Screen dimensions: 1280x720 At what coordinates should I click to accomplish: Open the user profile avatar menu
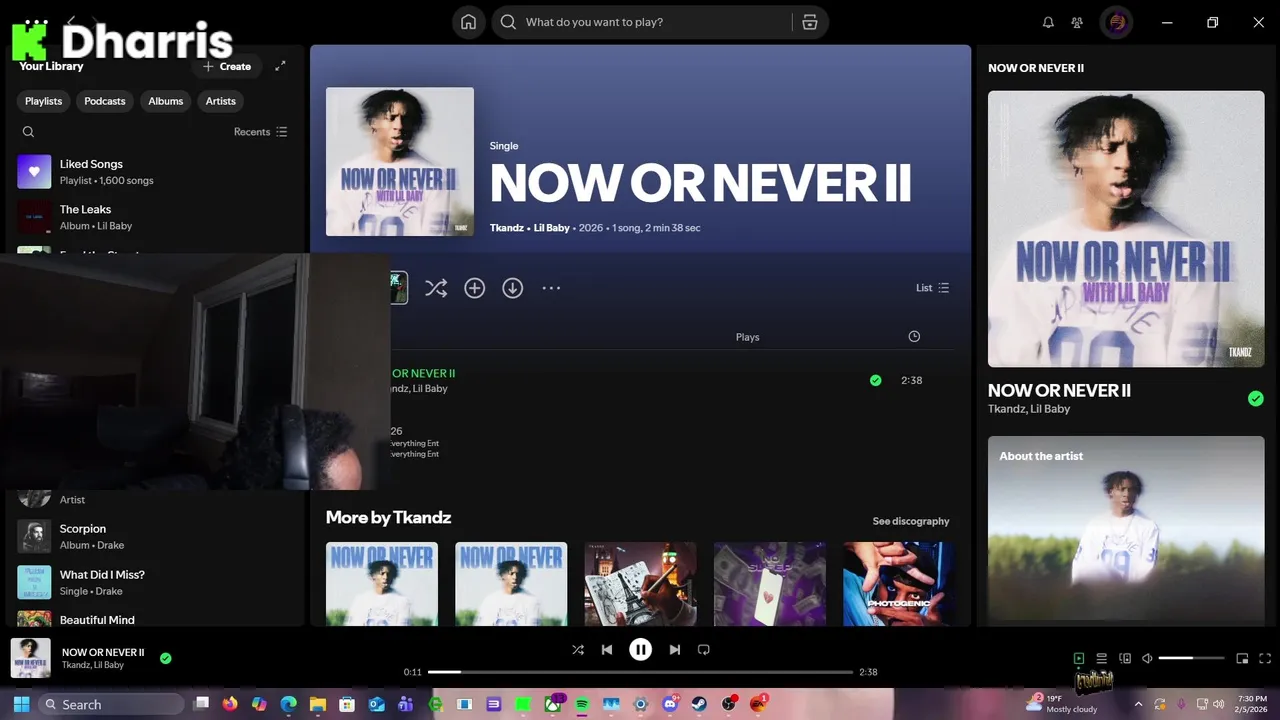[1117, 22]
